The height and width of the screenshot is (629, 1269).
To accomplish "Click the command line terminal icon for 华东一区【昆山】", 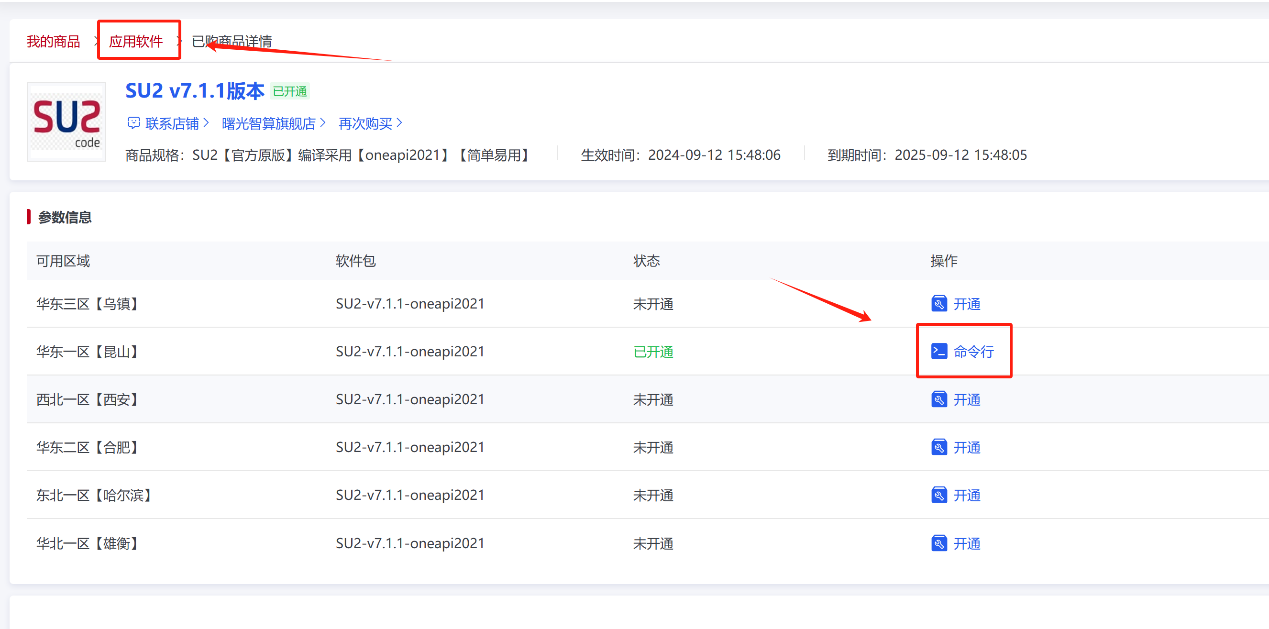I will click(x=939, y=352).
